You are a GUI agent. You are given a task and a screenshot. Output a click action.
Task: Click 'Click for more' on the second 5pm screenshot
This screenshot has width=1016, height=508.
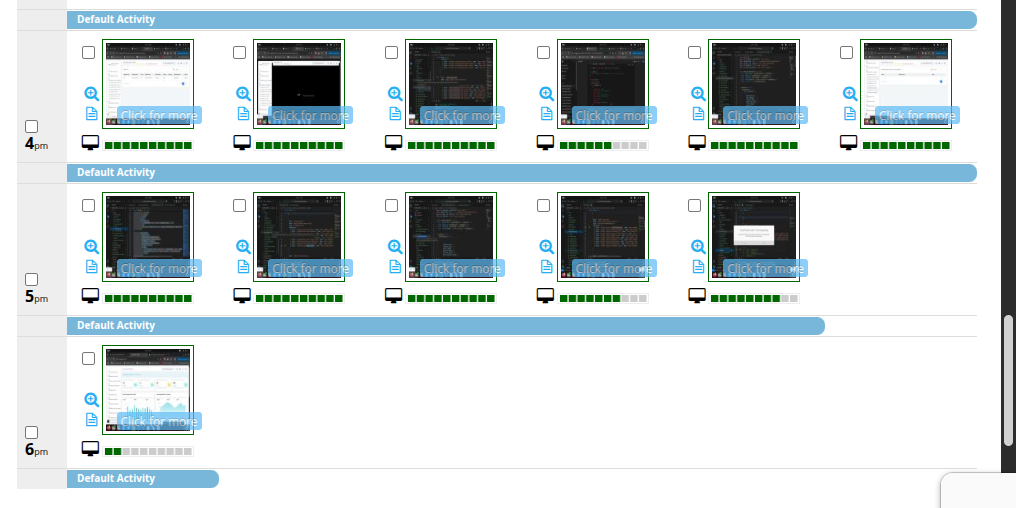click(311, 268)
